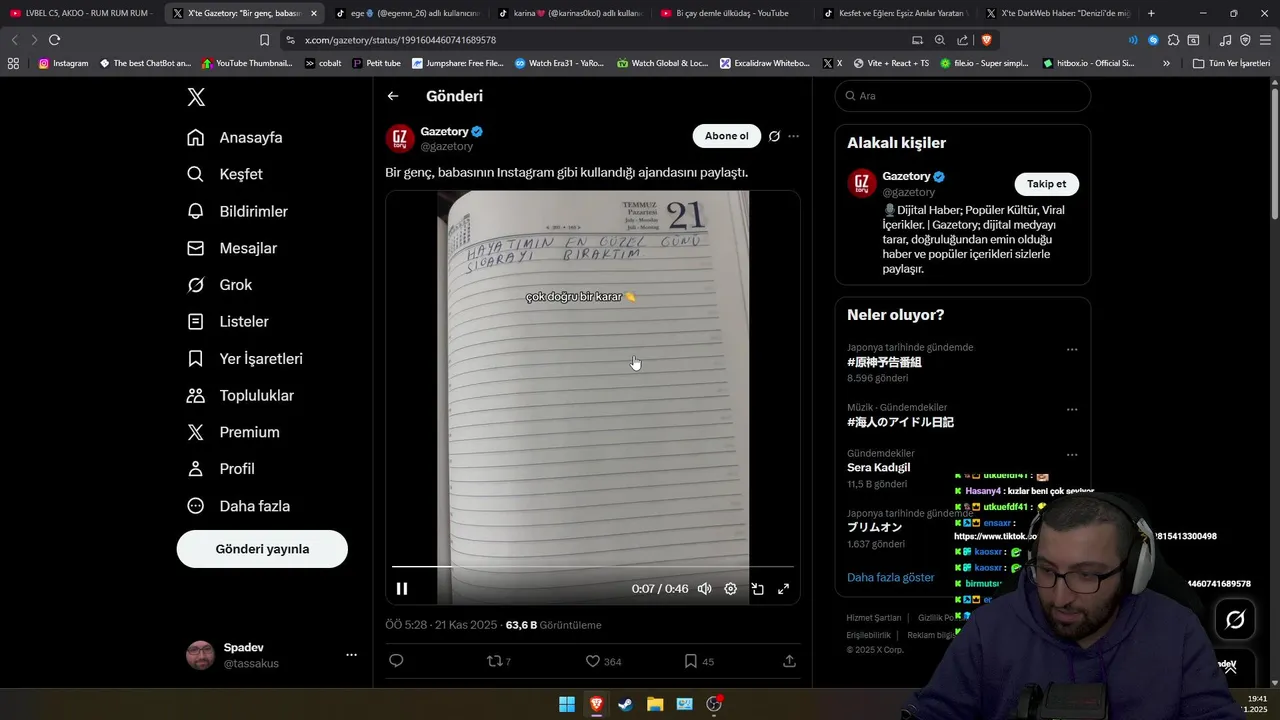
Task: Seek on the video progress bar
Action: click(592, 567)
